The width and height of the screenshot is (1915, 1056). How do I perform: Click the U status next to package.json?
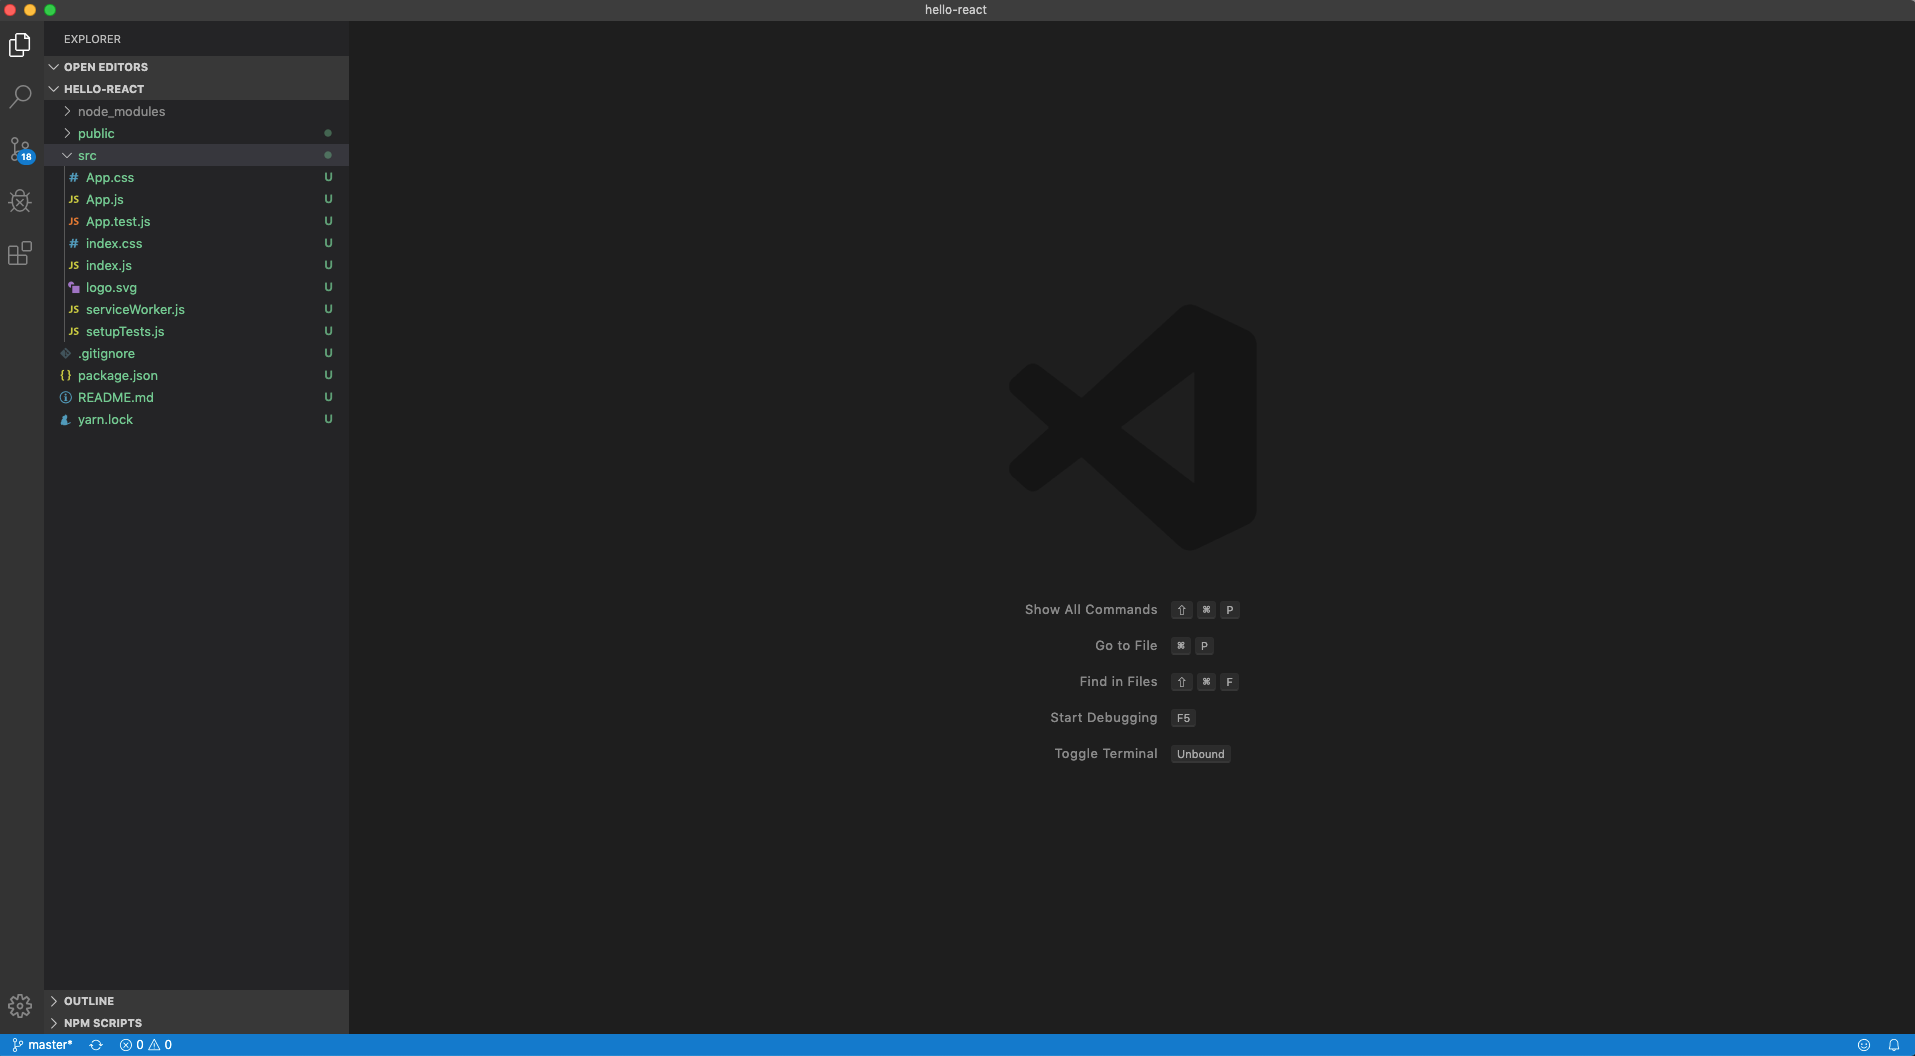point(328,375)
